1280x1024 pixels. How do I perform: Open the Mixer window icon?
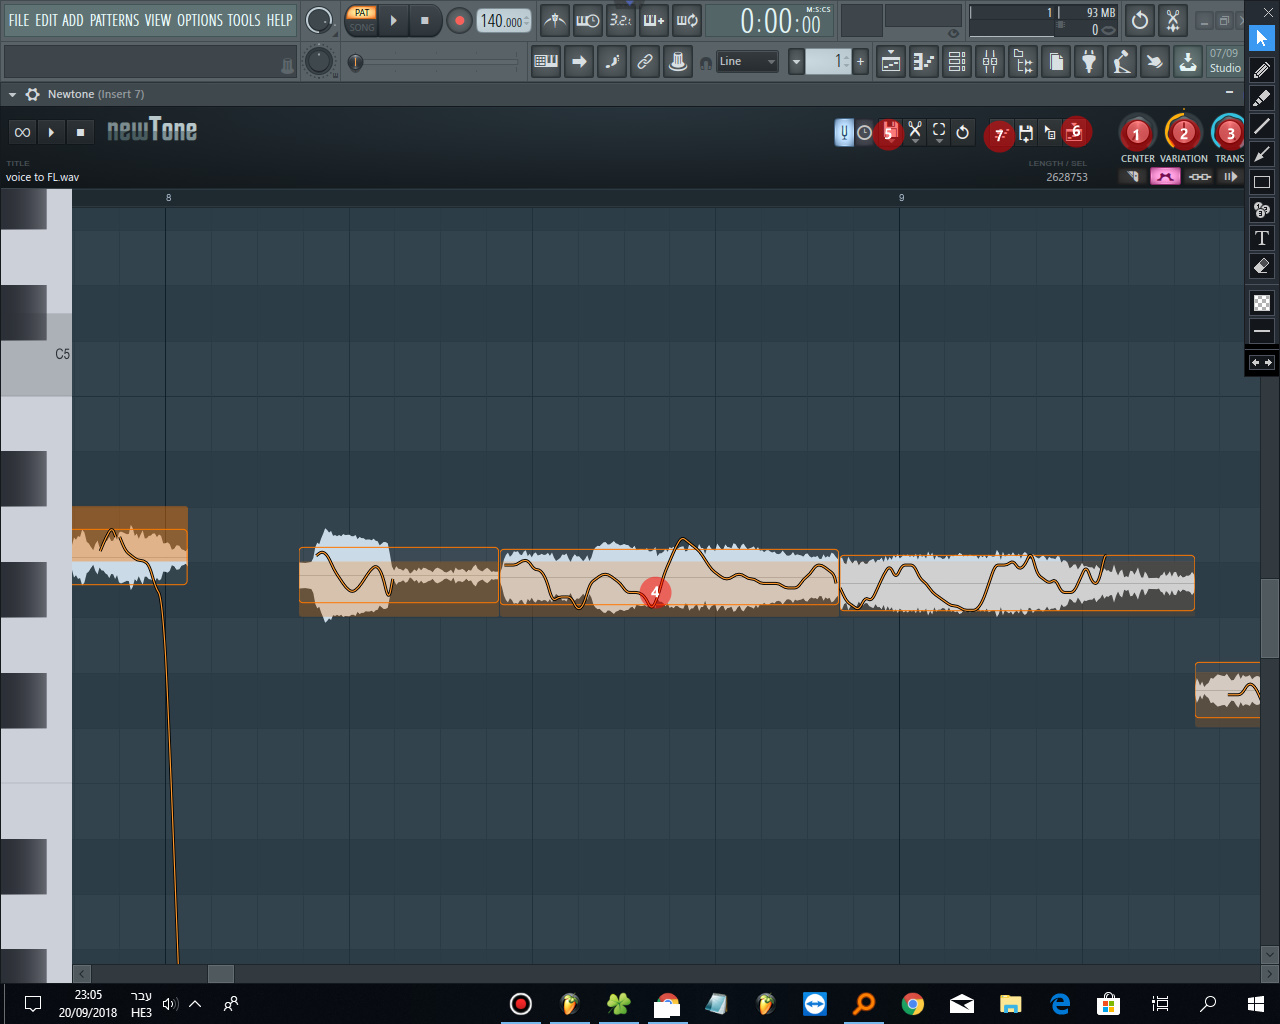point(990,62)
